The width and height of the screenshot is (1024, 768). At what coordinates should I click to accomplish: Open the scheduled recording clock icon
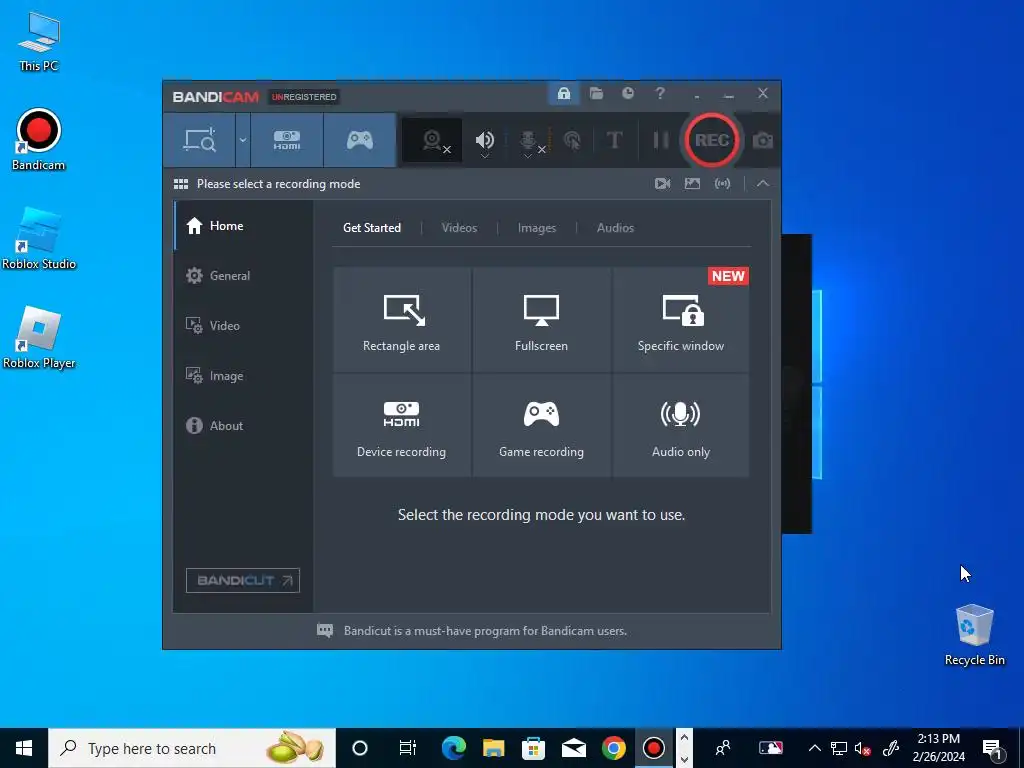628,93
